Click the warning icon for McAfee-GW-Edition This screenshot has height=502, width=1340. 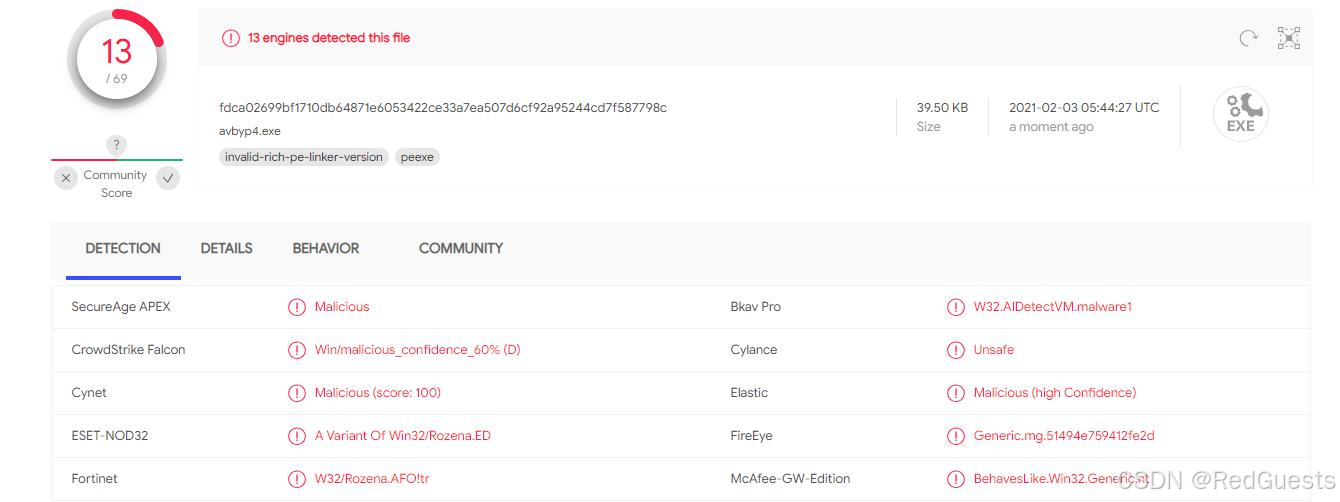pos(956,479)
